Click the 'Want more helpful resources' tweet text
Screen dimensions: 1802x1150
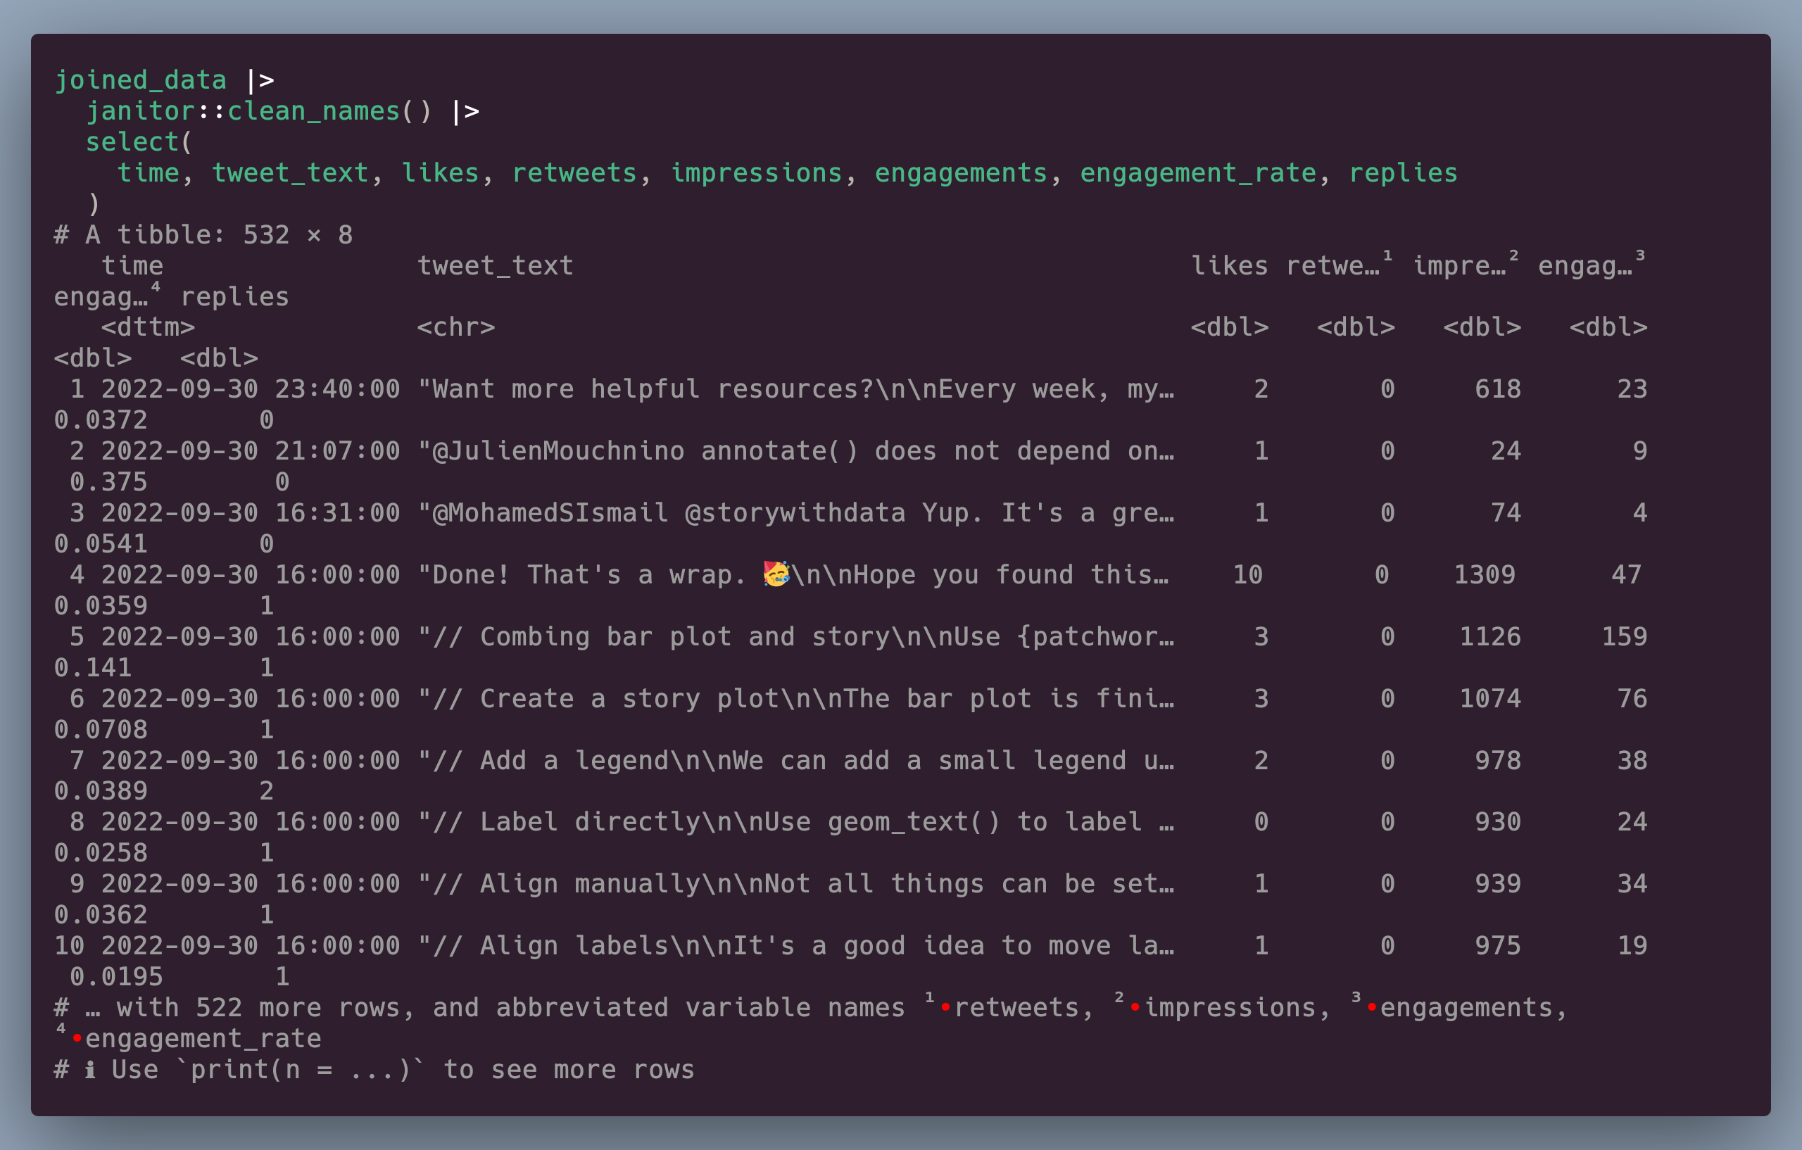point(796,389)
